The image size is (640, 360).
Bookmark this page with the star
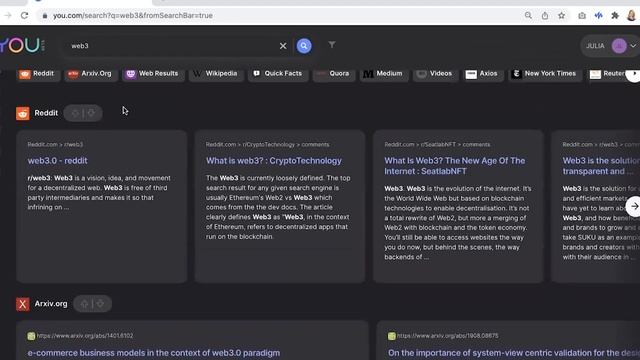click(x=562, y=16)
